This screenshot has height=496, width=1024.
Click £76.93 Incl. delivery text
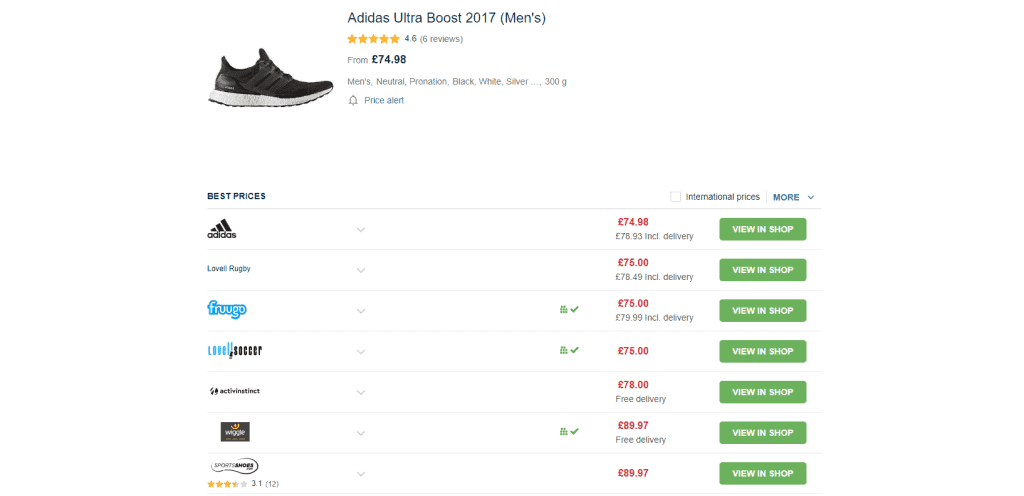[x=654, y=236]
